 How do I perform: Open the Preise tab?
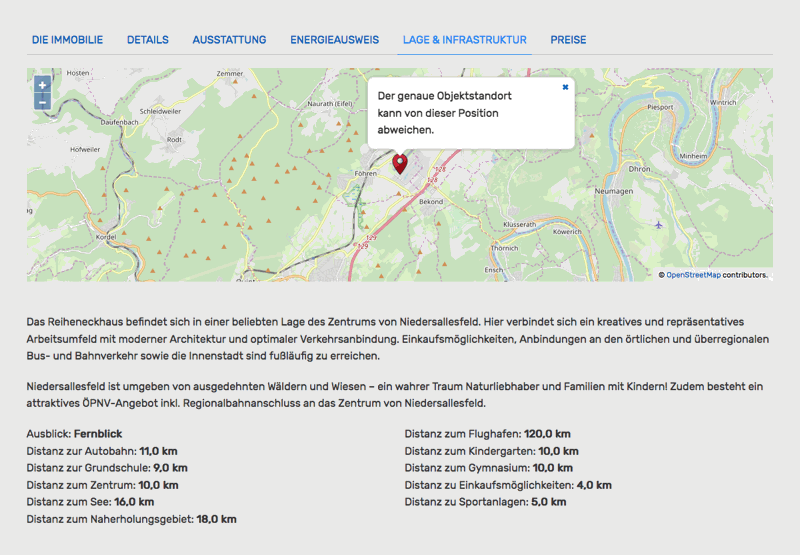click(568, 40)
